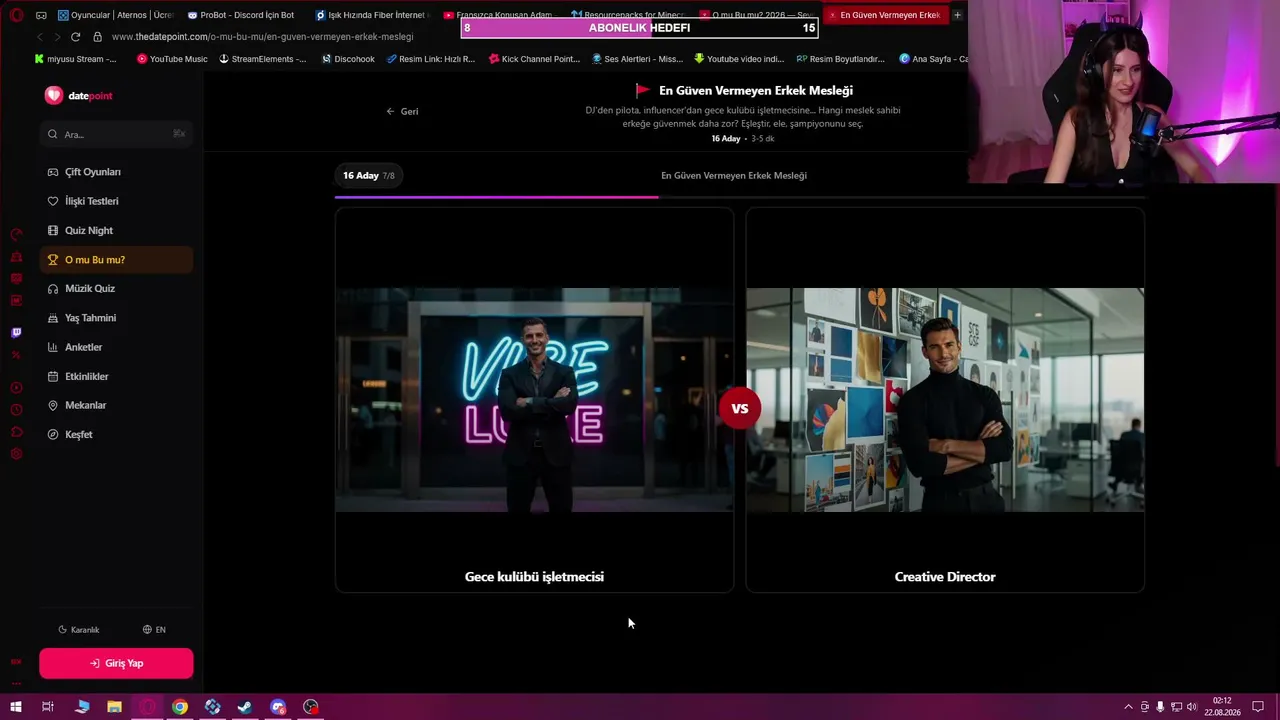The width and height of the screenshot is (1280, 720).
Task: Click the red flag icon beside the title
Action: (x=643, y=91)
